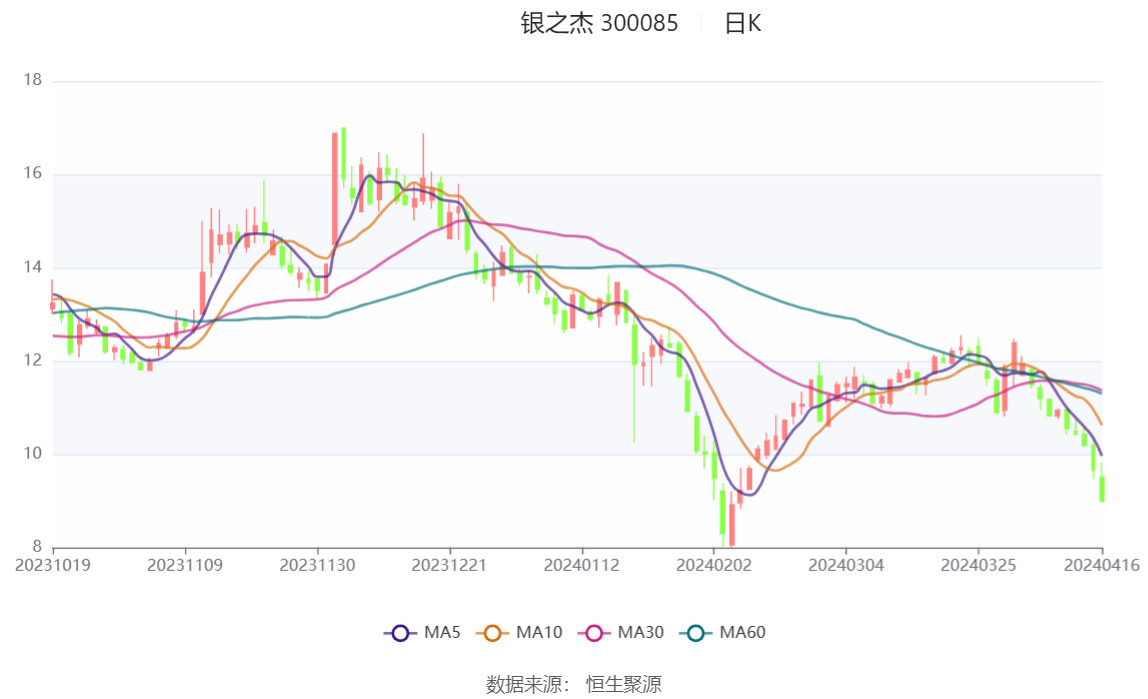
Task: Click the chart title 银之杰 300085
Action: [599, 23]
